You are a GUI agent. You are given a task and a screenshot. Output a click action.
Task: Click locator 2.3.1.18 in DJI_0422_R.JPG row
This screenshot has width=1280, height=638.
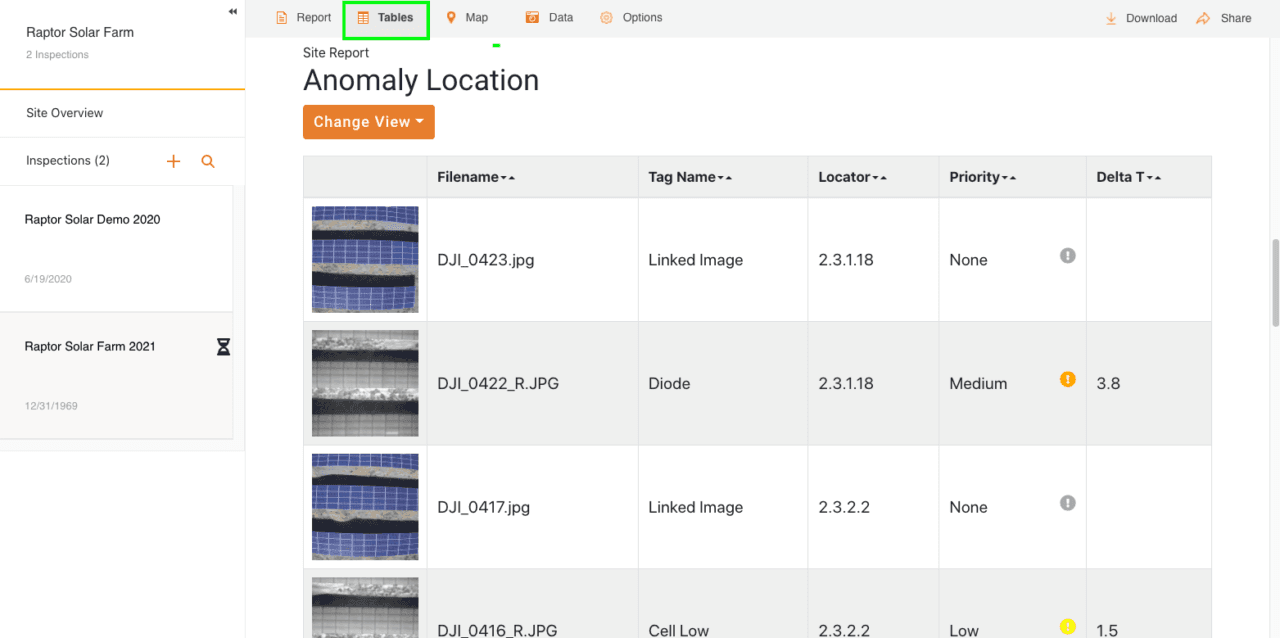pos(846,383)
